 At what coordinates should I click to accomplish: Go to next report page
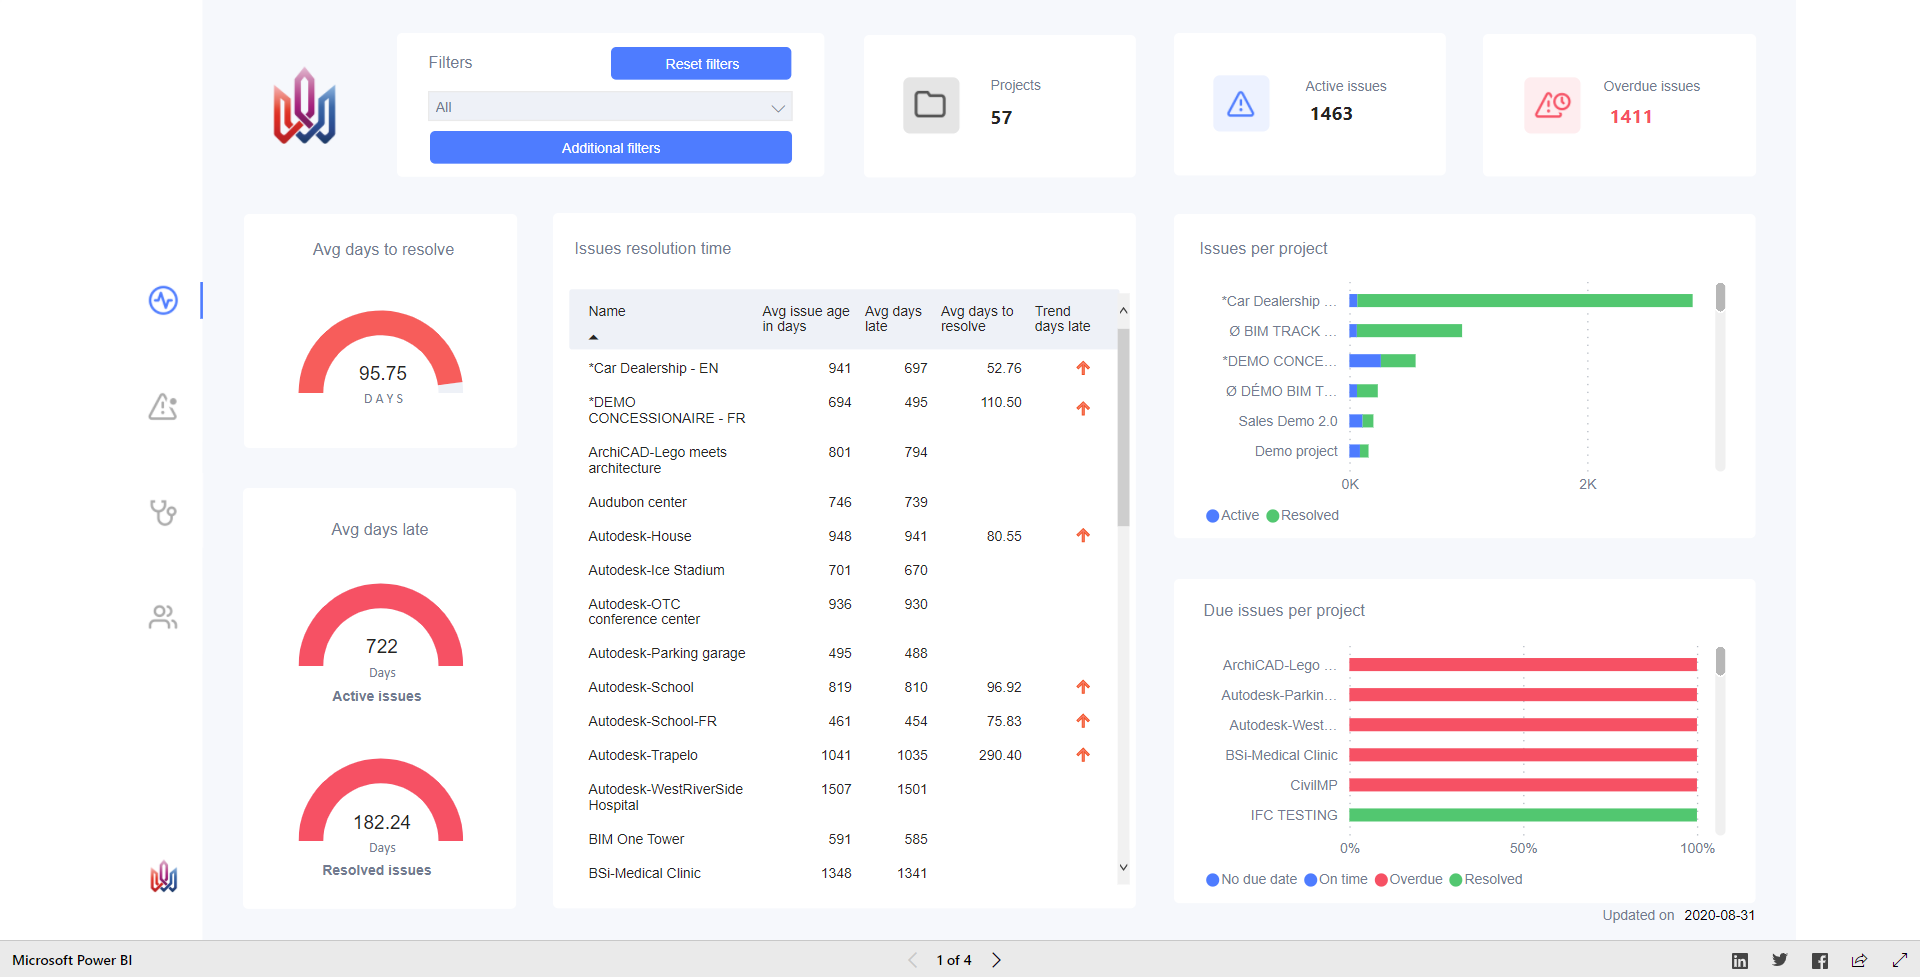[x=996, y=960]
